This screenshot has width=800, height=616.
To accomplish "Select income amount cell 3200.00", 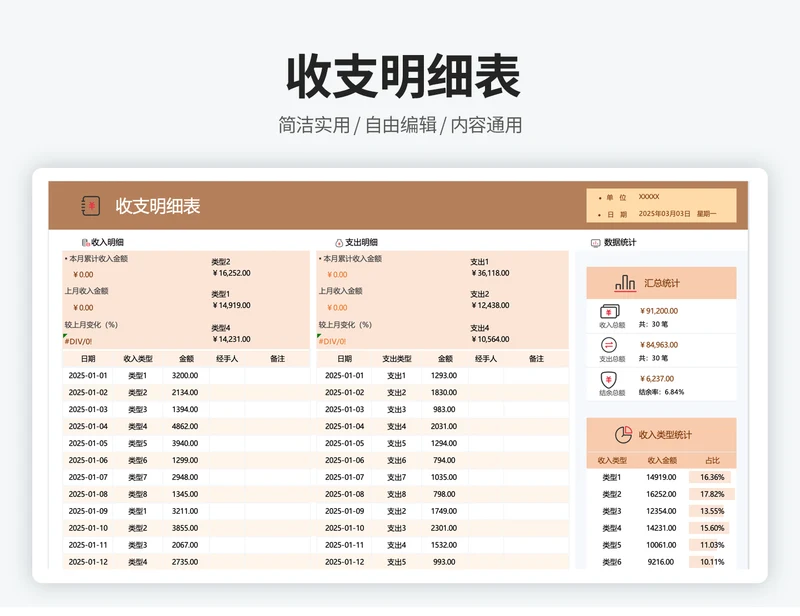I will (185, 376).
